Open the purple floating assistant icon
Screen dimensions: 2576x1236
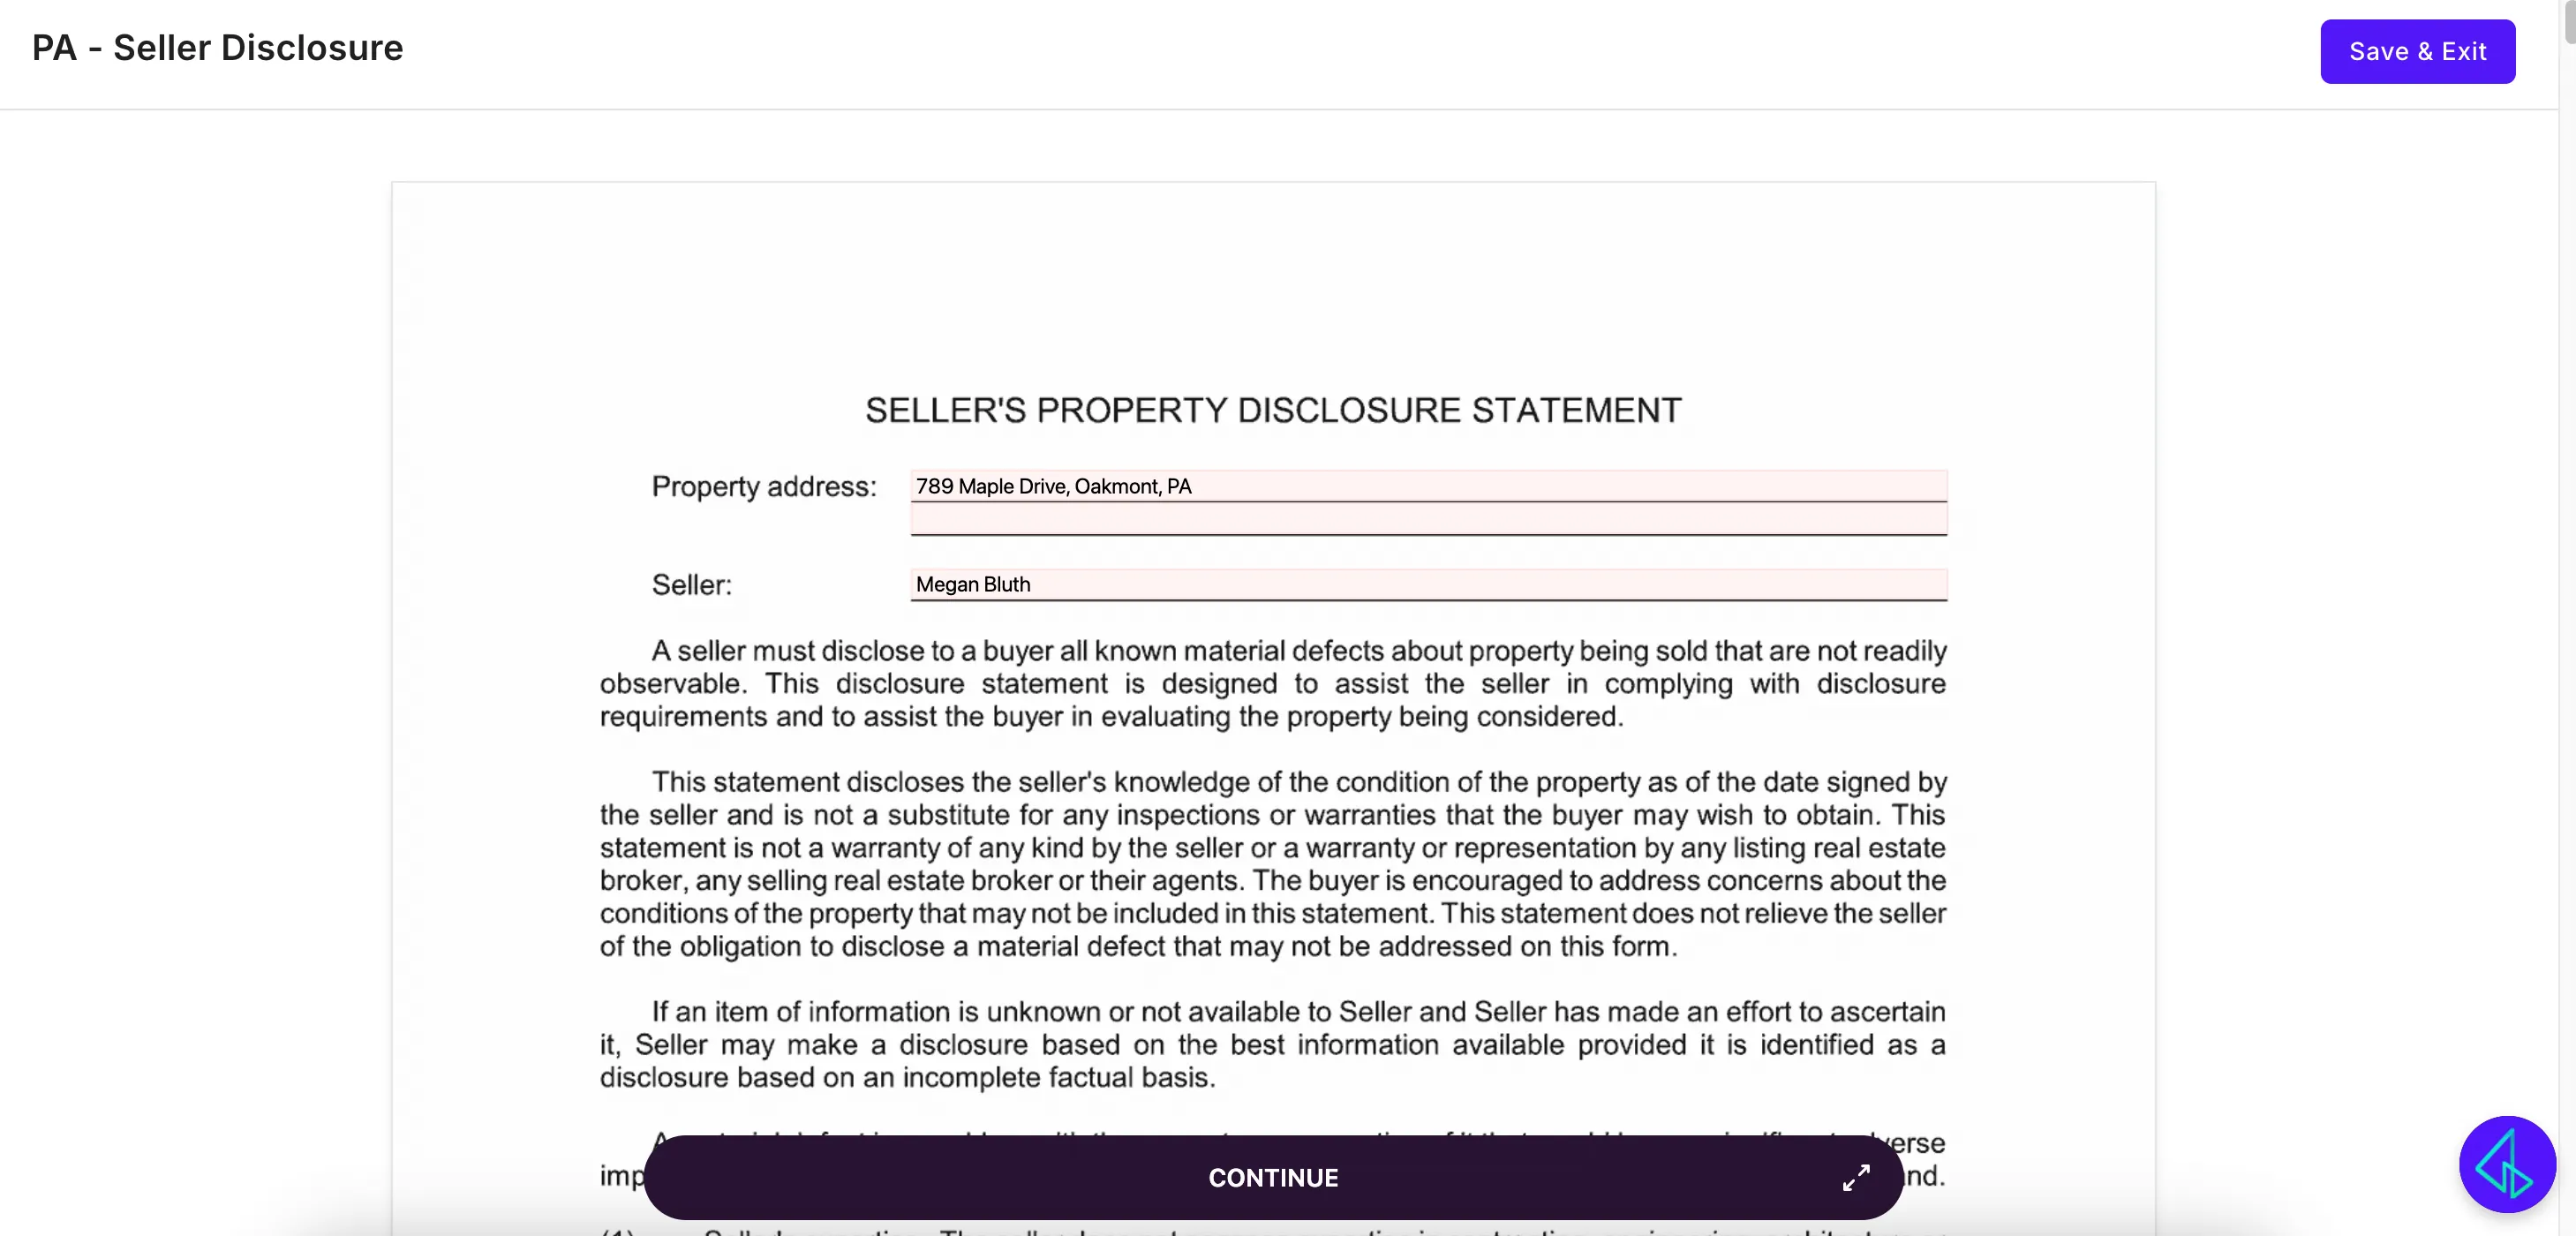(2507, 1164)
